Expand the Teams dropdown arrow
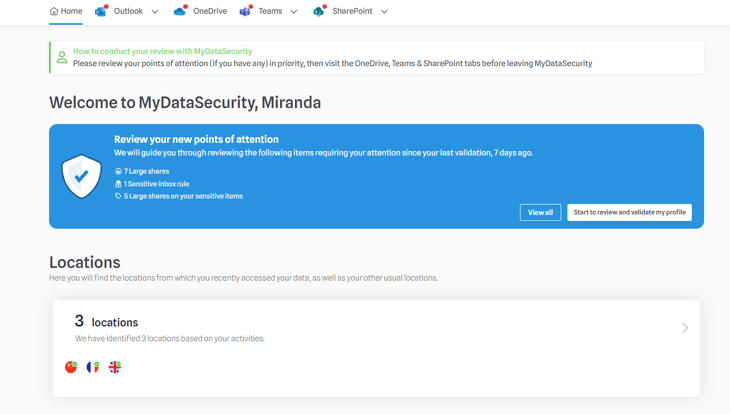 pyautogui.click(x=294, y=12)
